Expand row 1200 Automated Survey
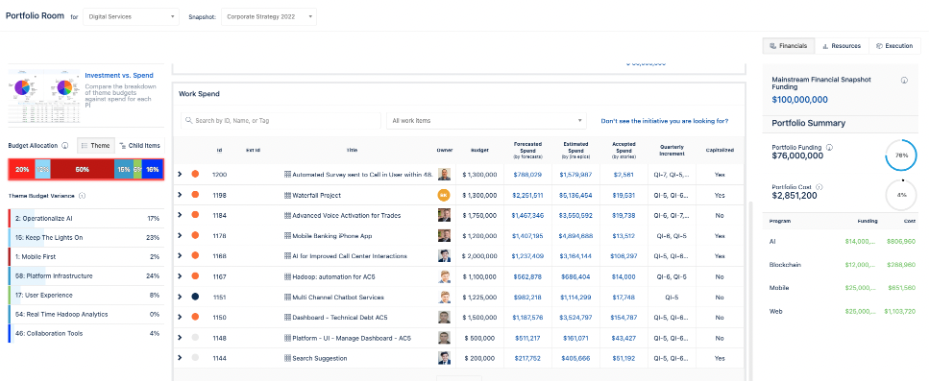 click(x=180, y=174)
